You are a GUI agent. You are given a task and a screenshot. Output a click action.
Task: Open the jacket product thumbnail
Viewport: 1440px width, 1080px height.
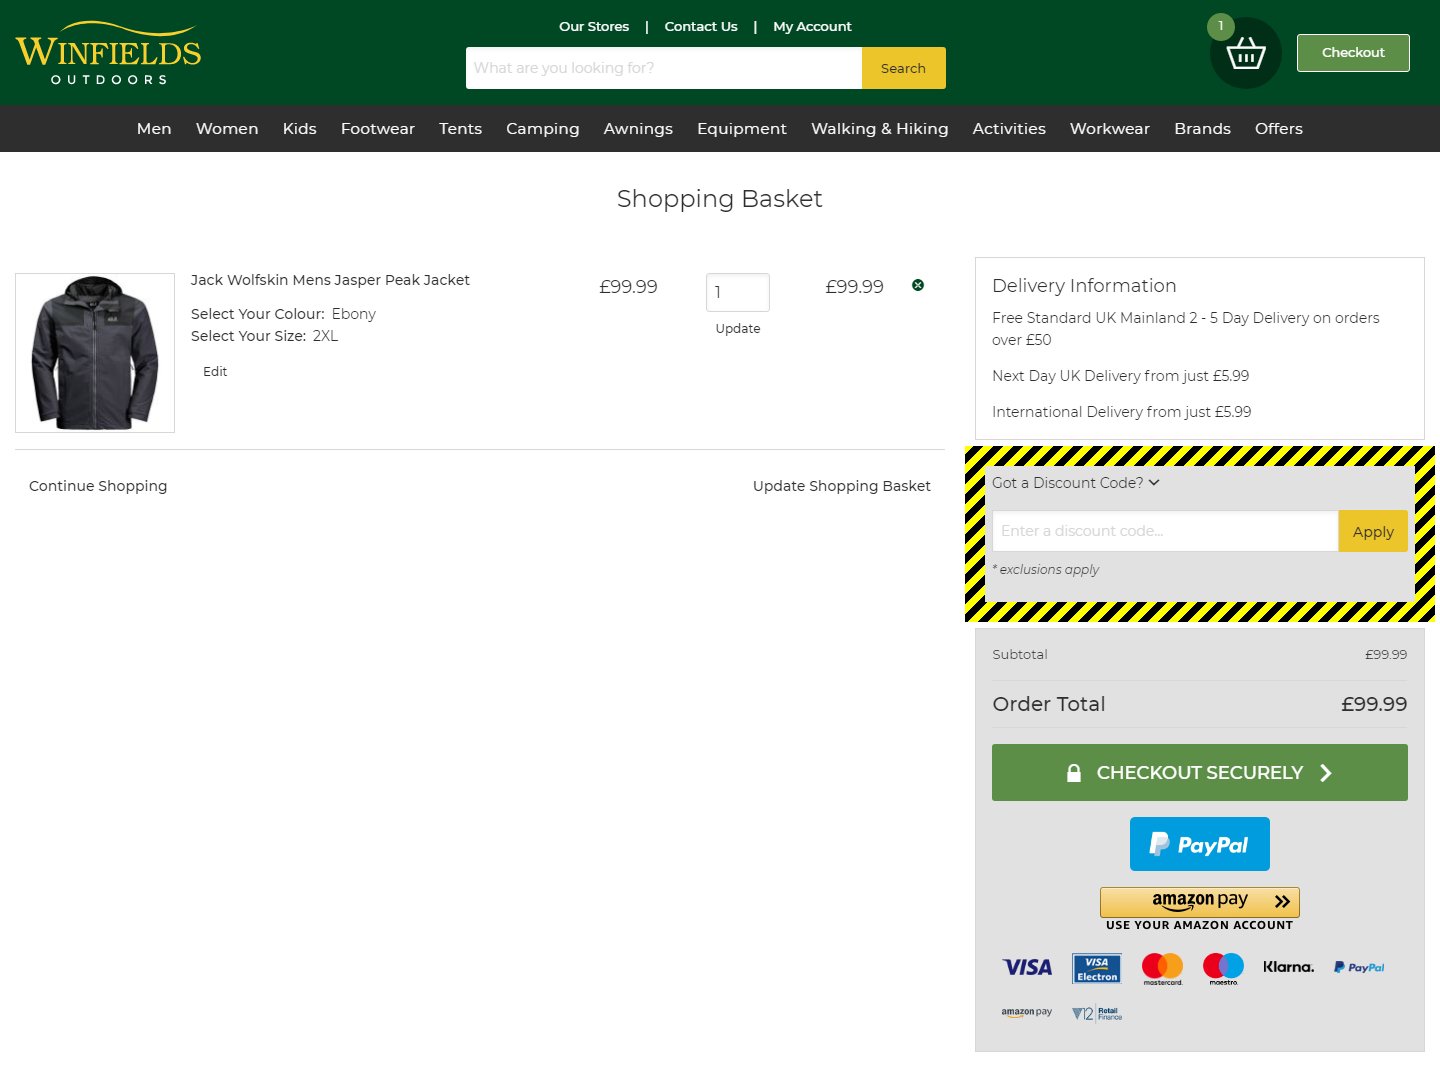[x=95, y=353]
